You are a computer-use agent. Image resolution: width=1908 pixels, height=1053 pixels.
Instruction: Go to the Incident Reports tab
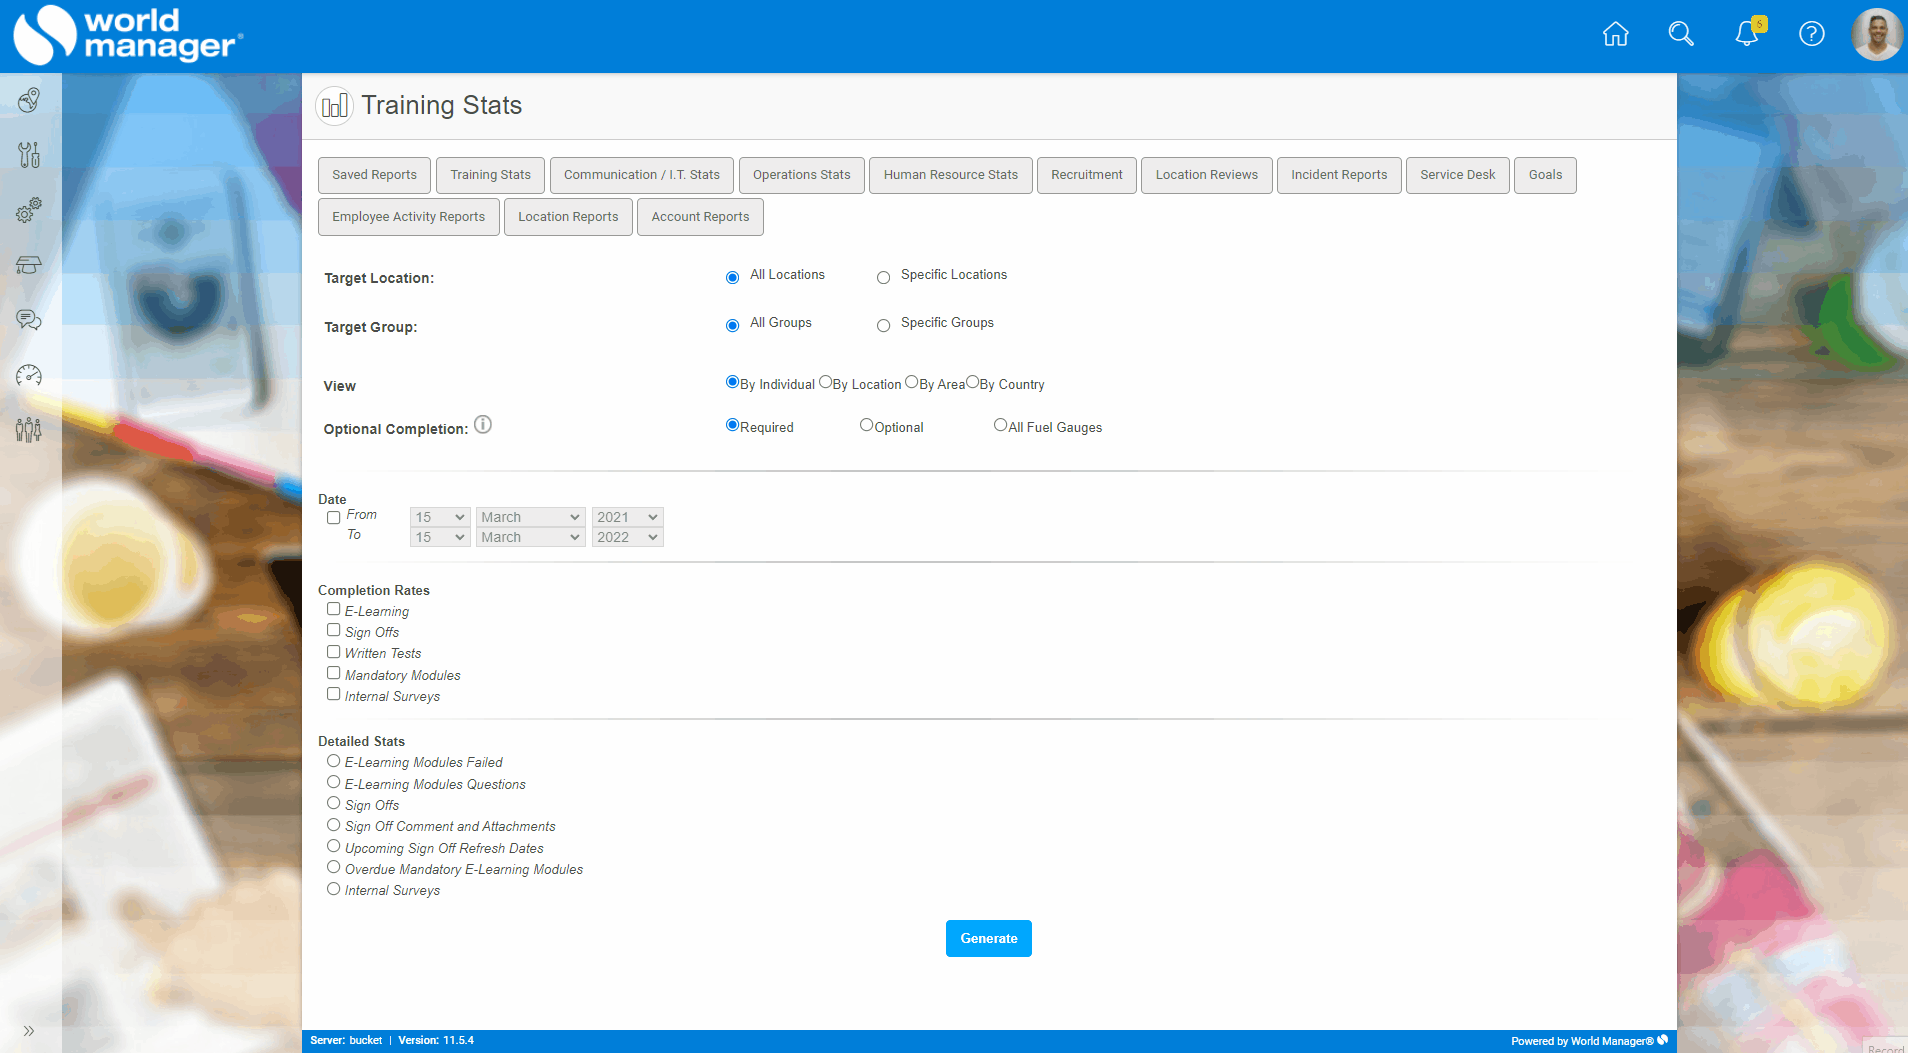point(1338,175)
